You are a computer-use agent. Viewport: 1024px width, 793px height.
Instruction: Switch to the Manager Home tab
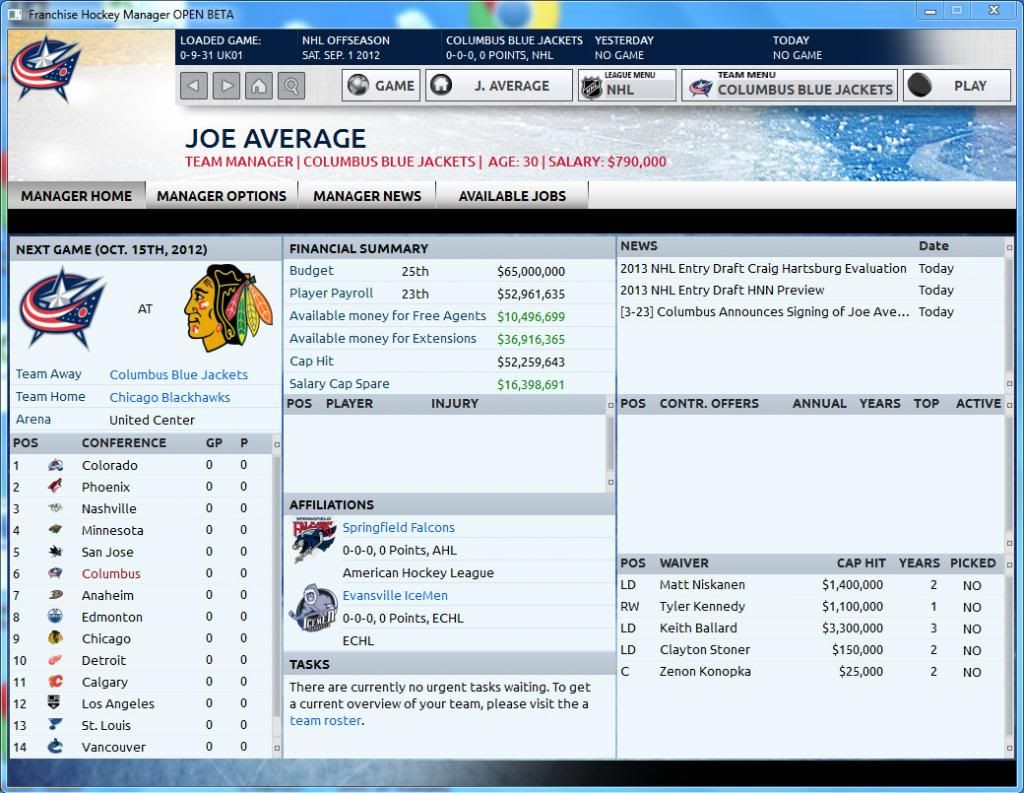click(x=76, y=196)
